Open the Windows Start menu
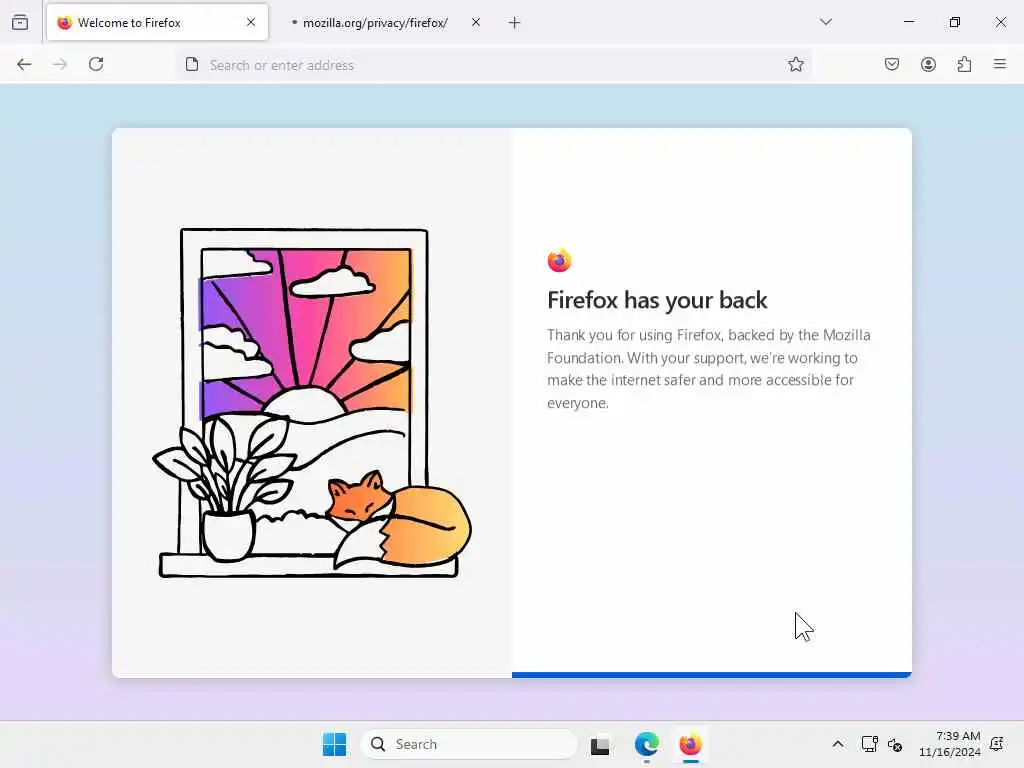Viewport: 1024px width, 768px height. coord(334,744)
